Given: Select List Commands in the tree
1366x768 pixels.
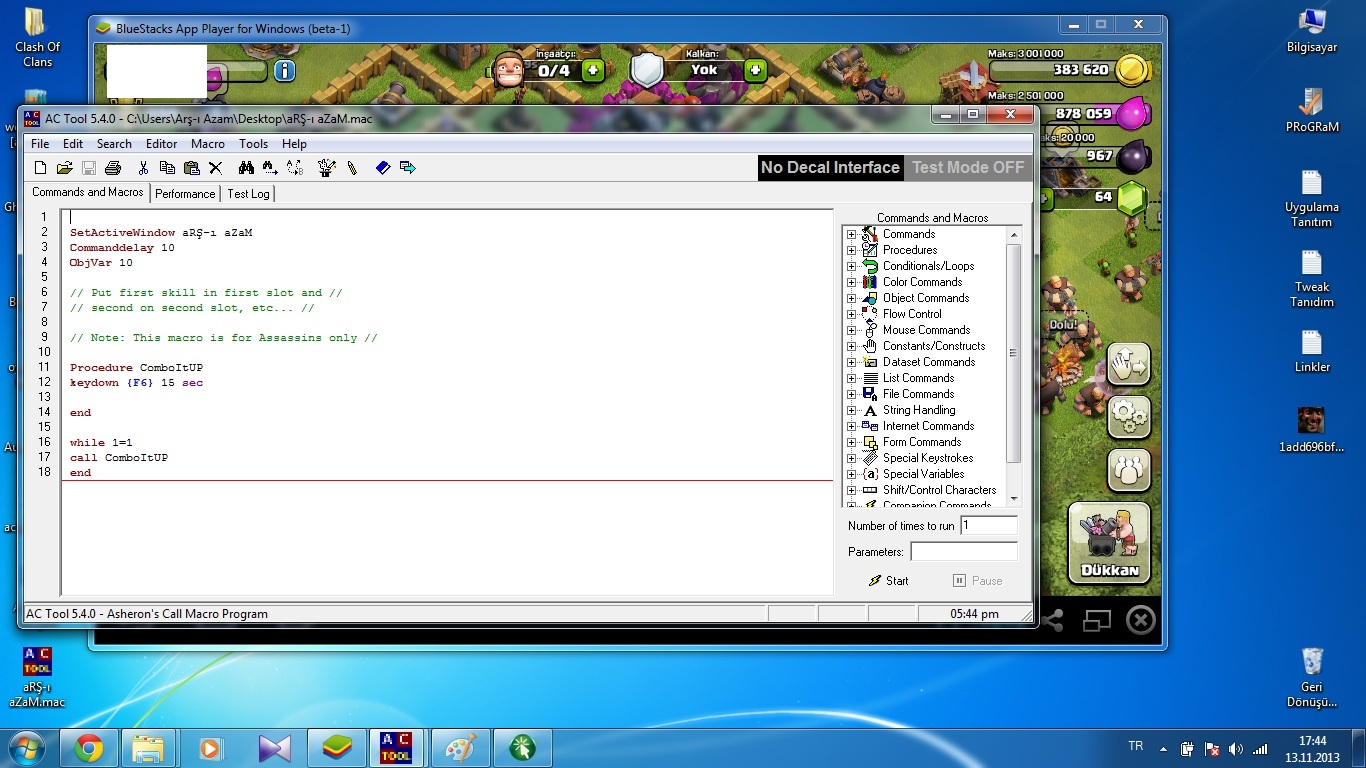Looking at the screenshot, I should click(918, 378).
